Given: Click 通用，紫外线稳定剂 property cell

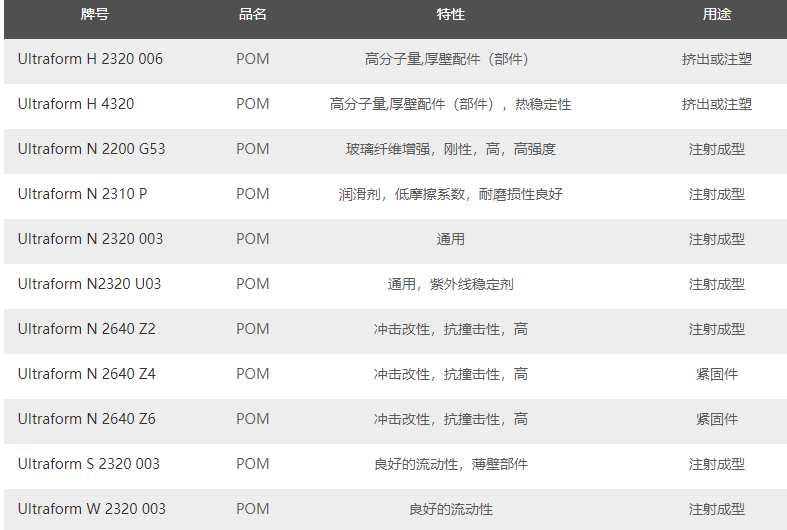Looking at the screenshot, I should pyautogui.click(x=451, y=284).
